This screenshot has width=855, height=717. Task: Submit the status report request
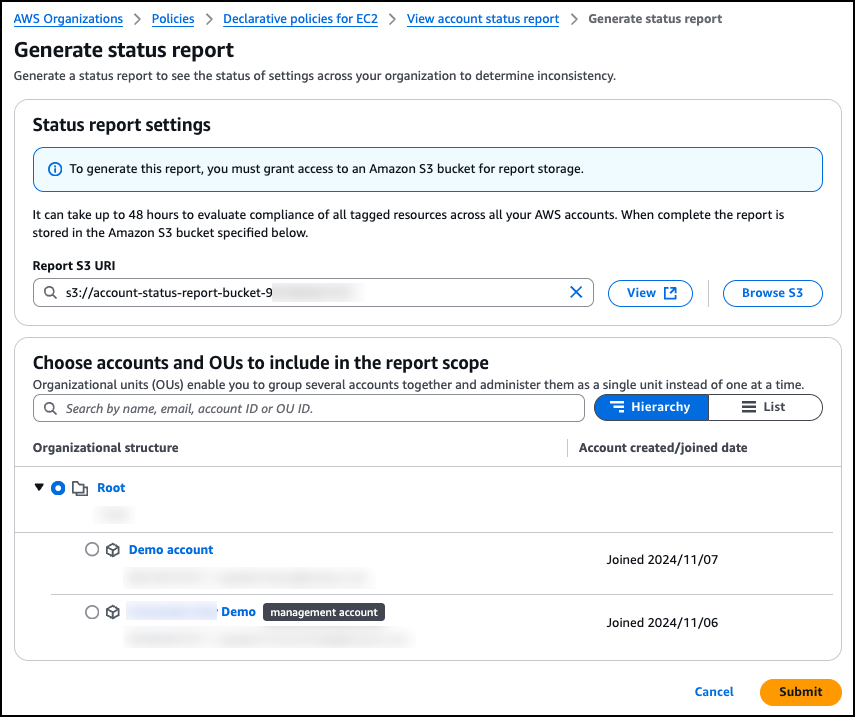click(800, 692)
